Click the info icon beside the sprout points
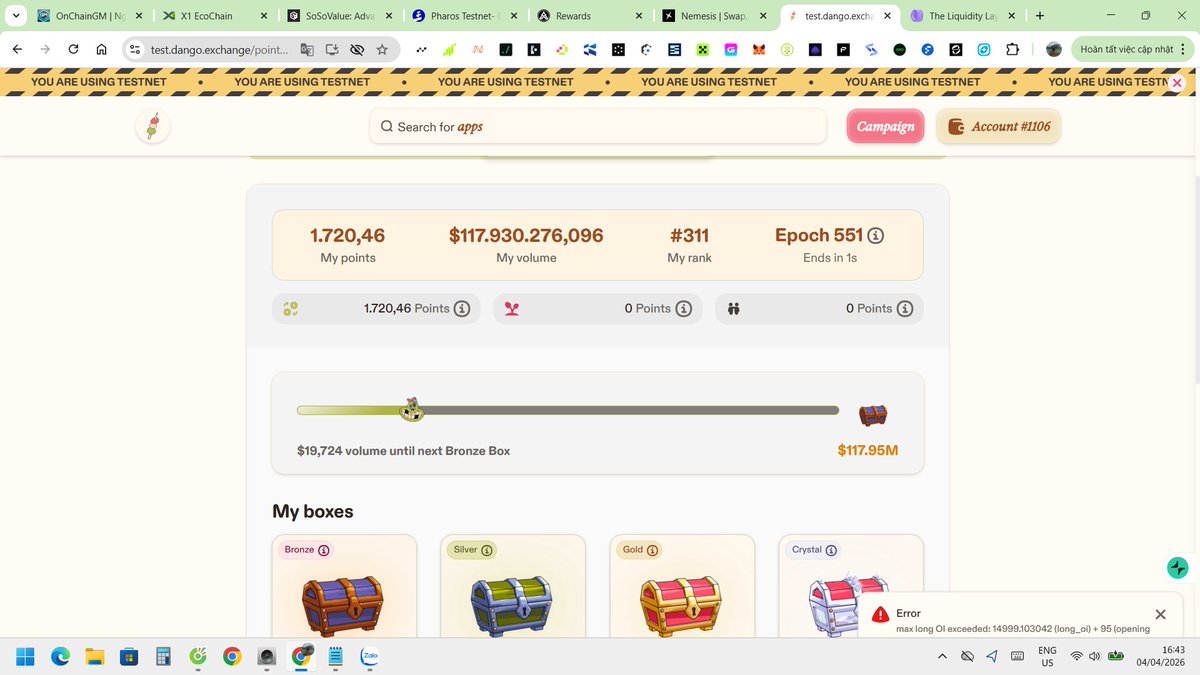Image resolution: width=1200 pixels, height=675 pixels. 684,309
